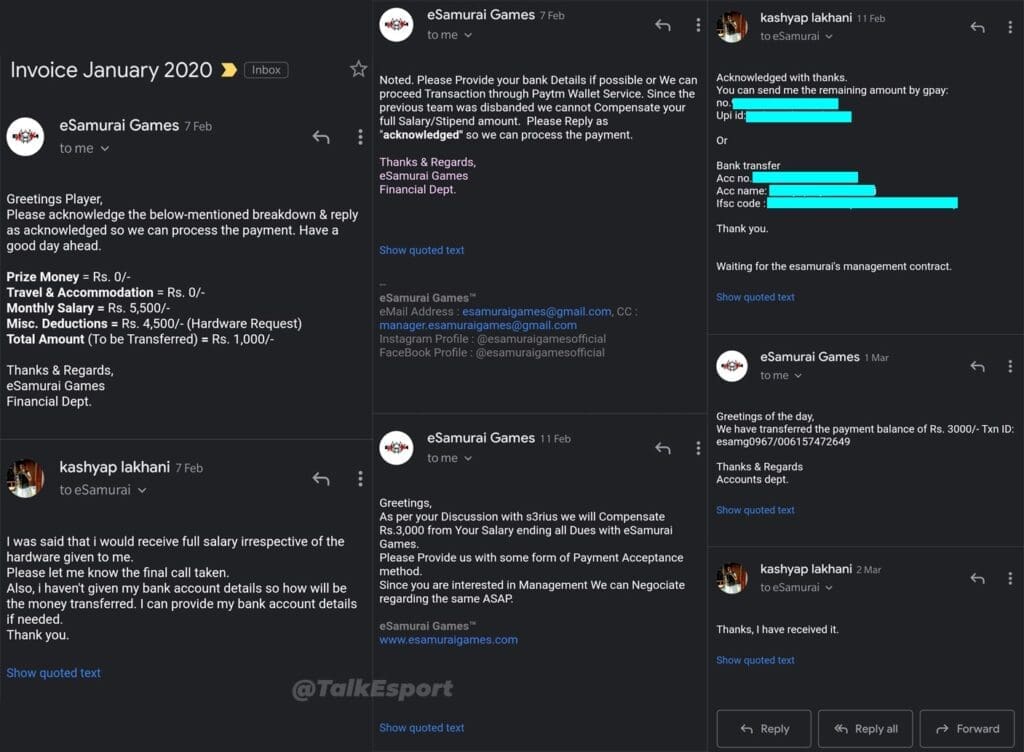The image size is (1024, 752).
Task: Open the www.esamuraigames.com website link
Action: (x=448, y=640)
